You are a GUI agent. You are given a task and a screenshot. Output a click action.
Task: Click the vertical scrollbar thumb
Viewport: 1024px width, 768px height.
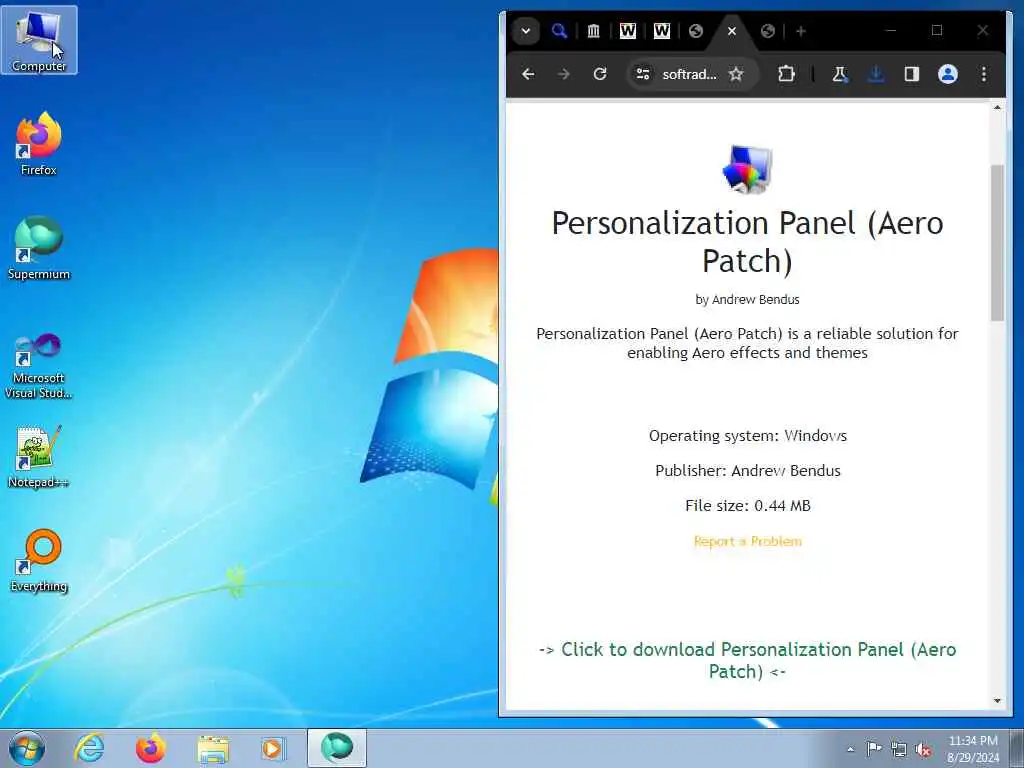[x=997, y=243]
